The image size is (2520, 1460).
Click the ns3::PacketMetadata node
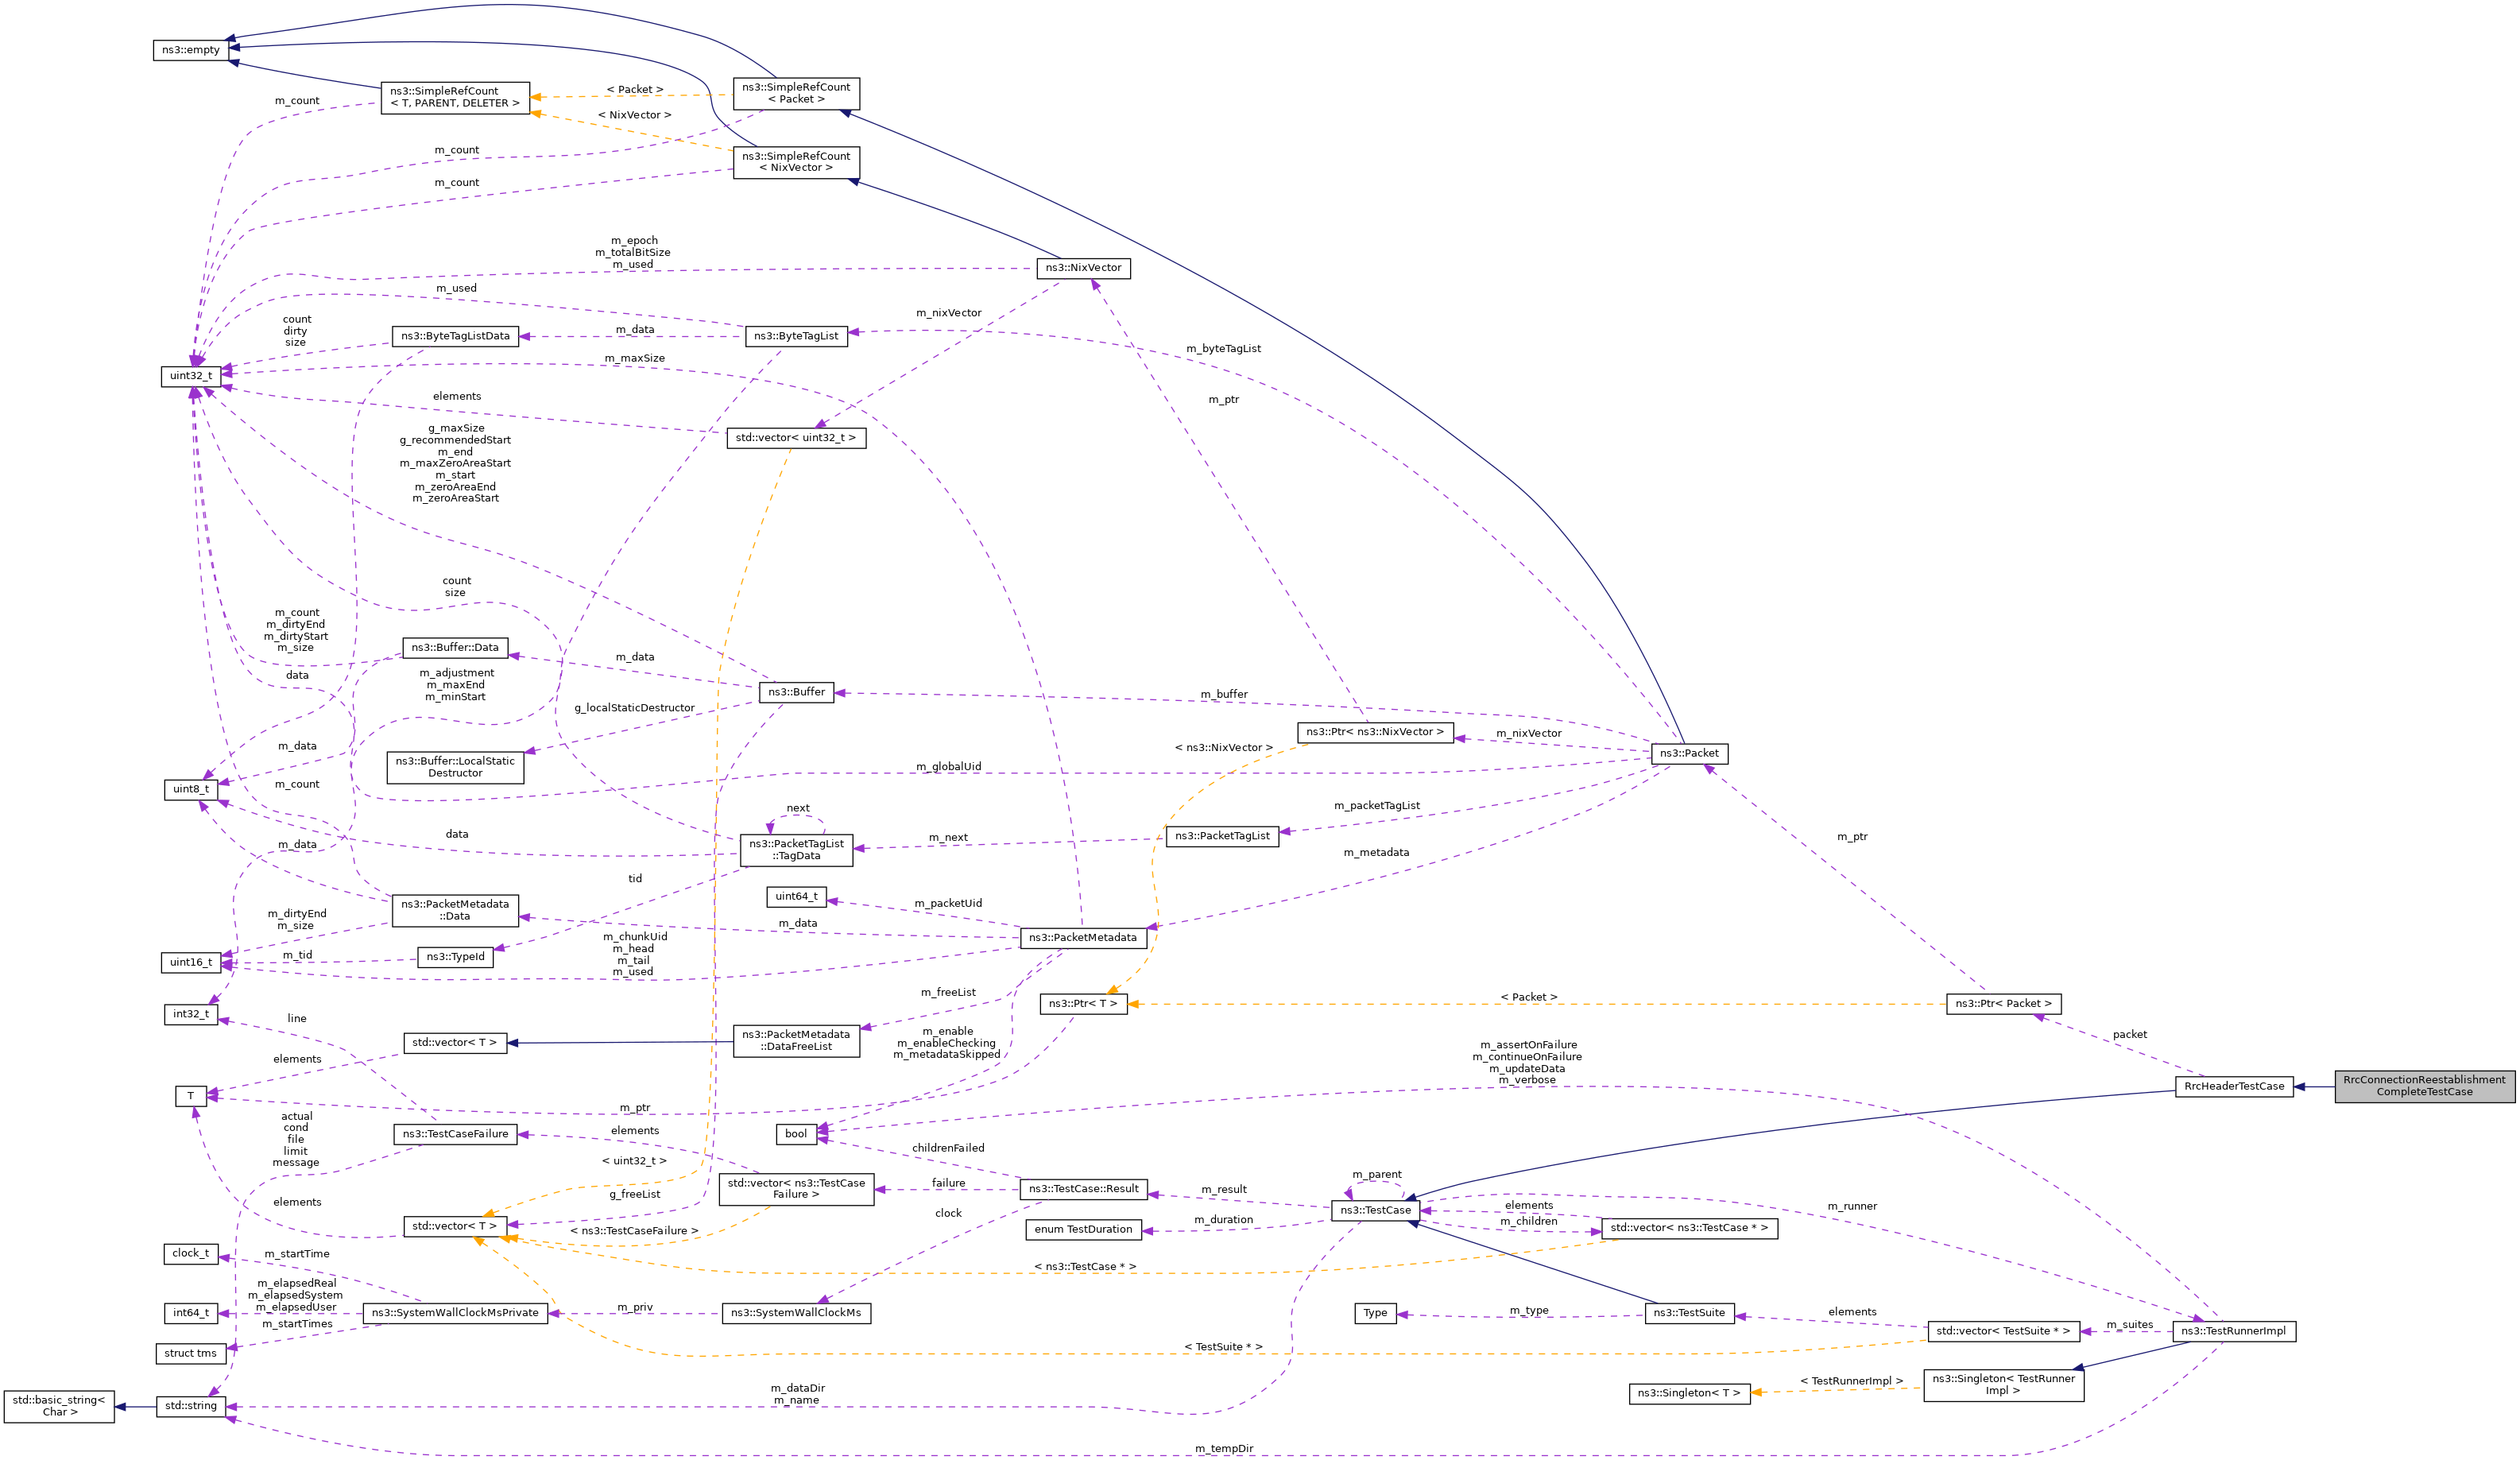(x=1082, y=938)
